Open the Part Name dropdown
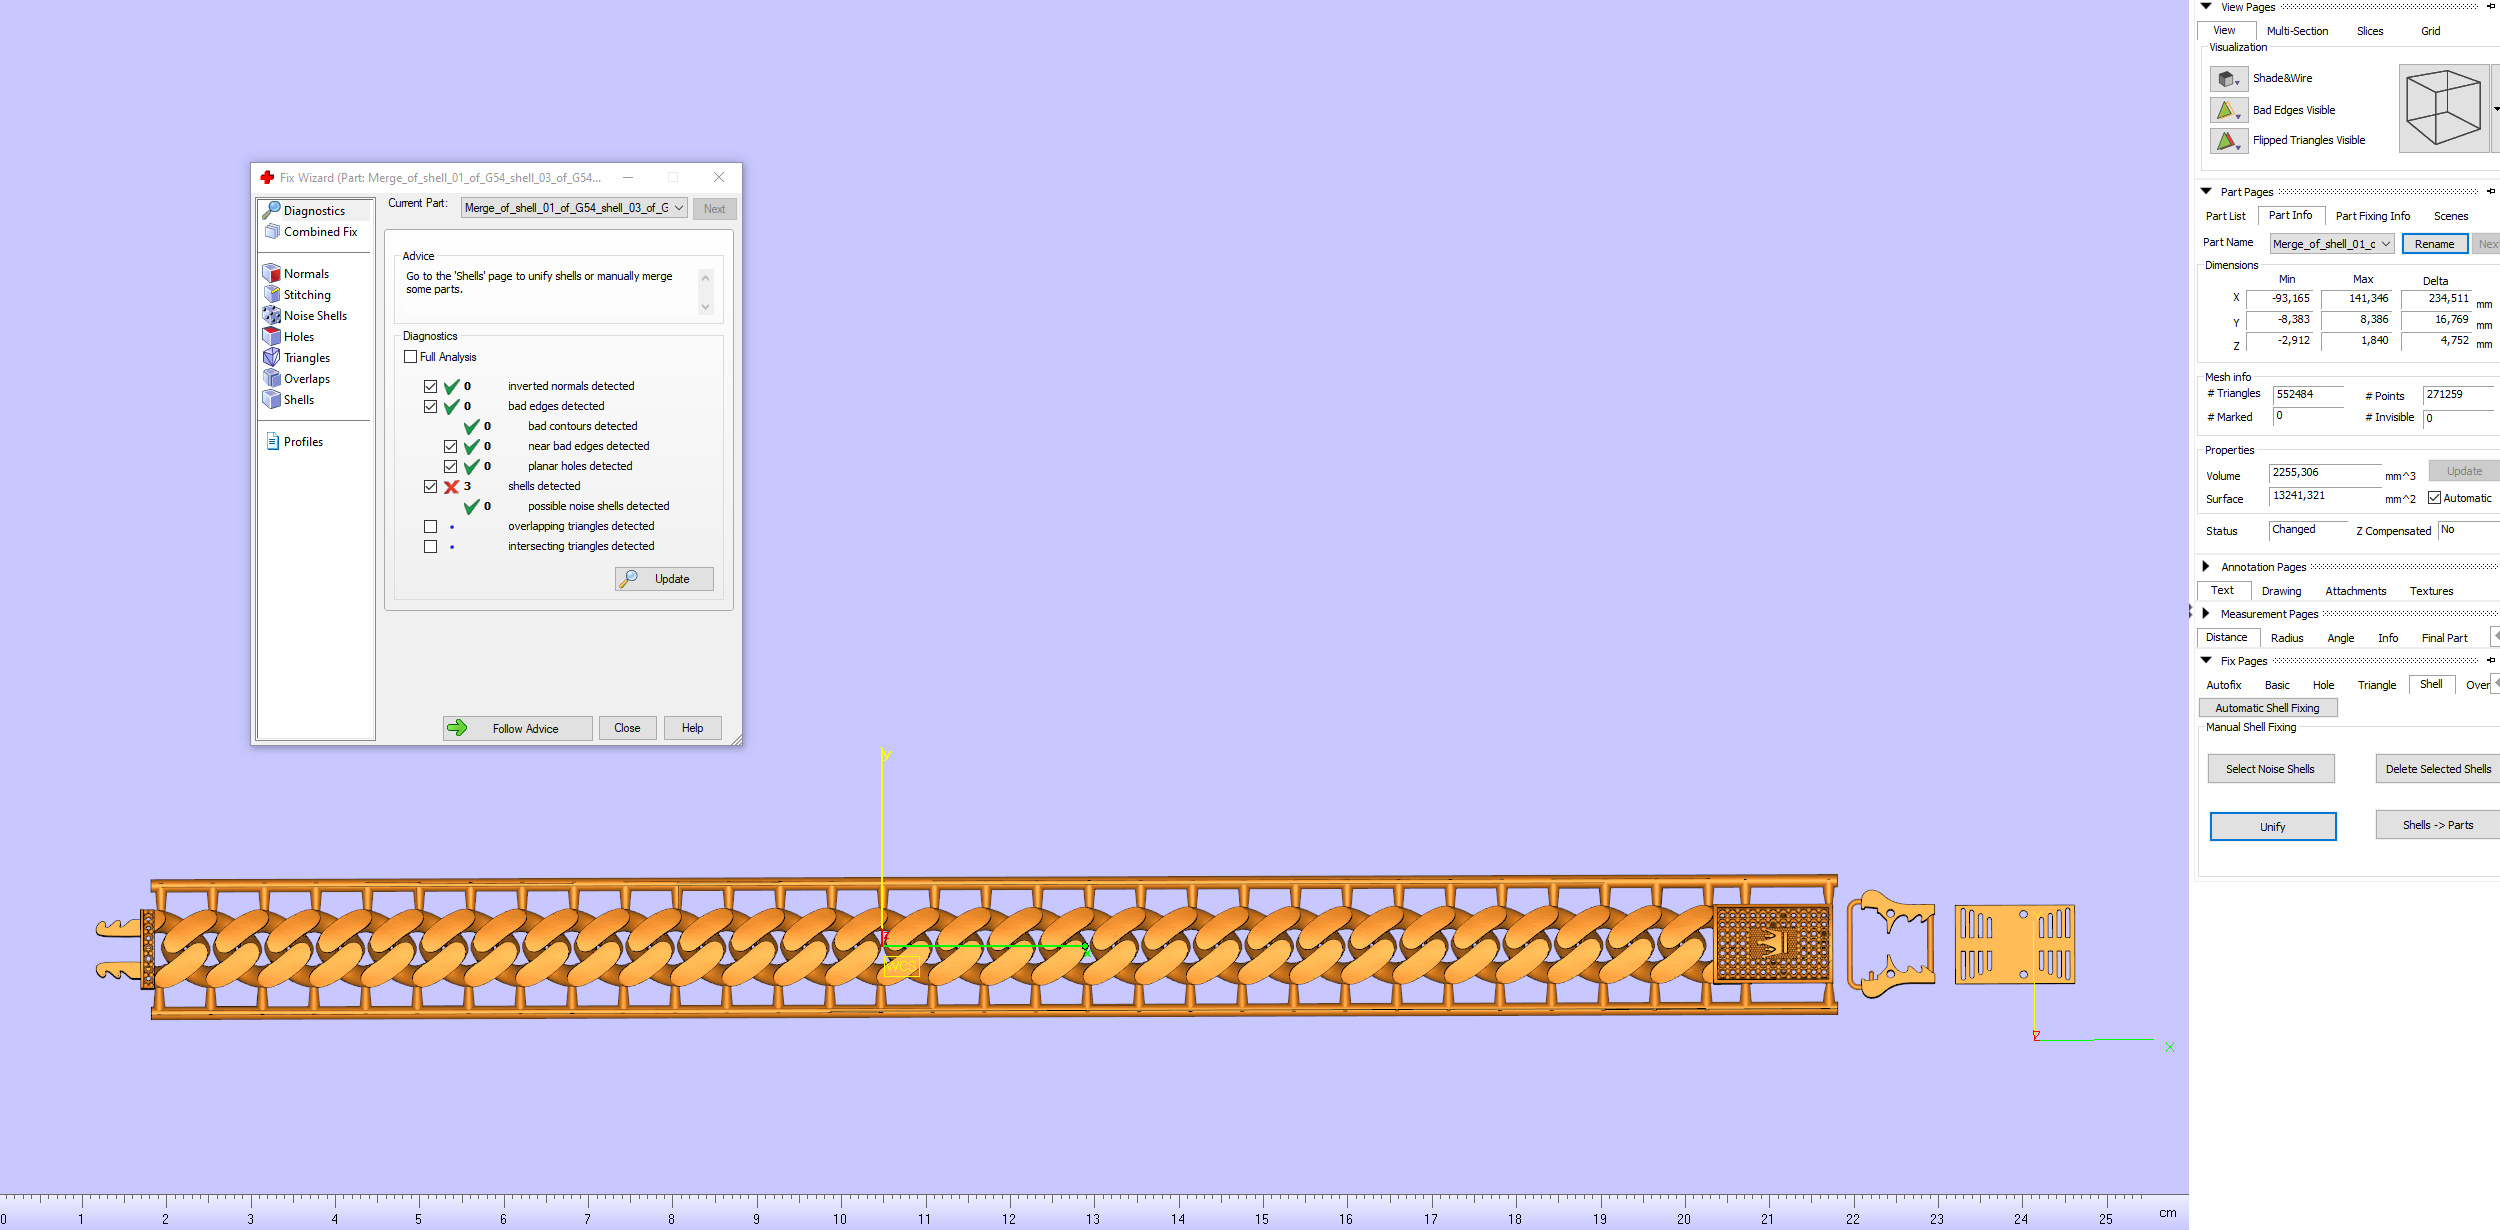Image resolution: width=2500 pixels, height=1230 pixels. pos(2332,244)
